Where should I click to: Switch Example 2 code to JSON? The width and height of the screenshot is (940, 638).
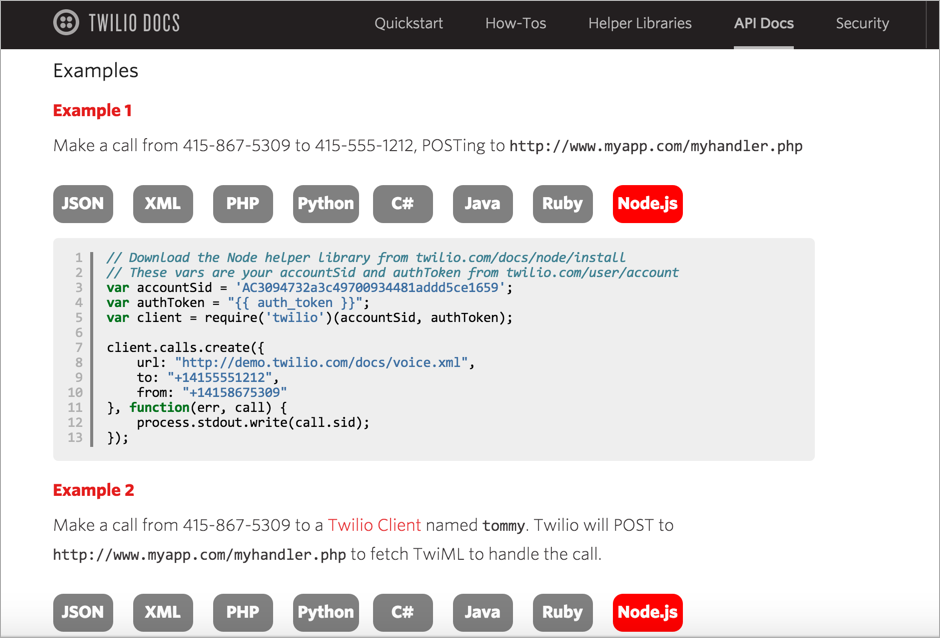(x=83, y=612)
